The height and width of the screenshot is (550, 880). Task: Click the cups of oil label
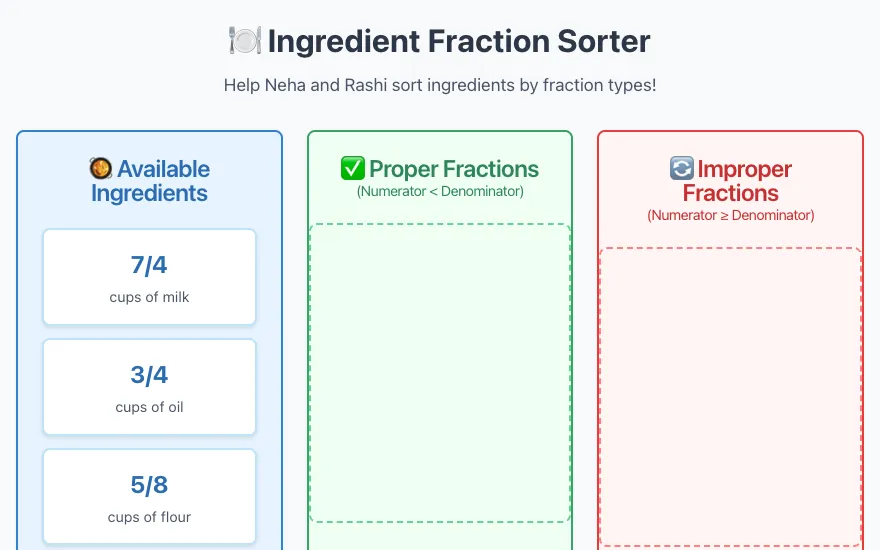[x=149, y=407]
